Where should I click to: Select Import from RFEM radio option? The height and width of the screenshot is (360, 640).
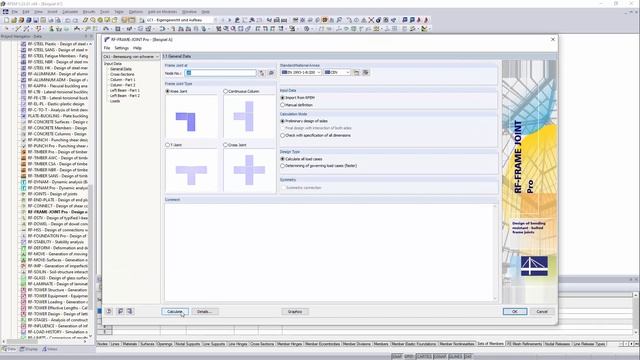[x=282, y=98]
